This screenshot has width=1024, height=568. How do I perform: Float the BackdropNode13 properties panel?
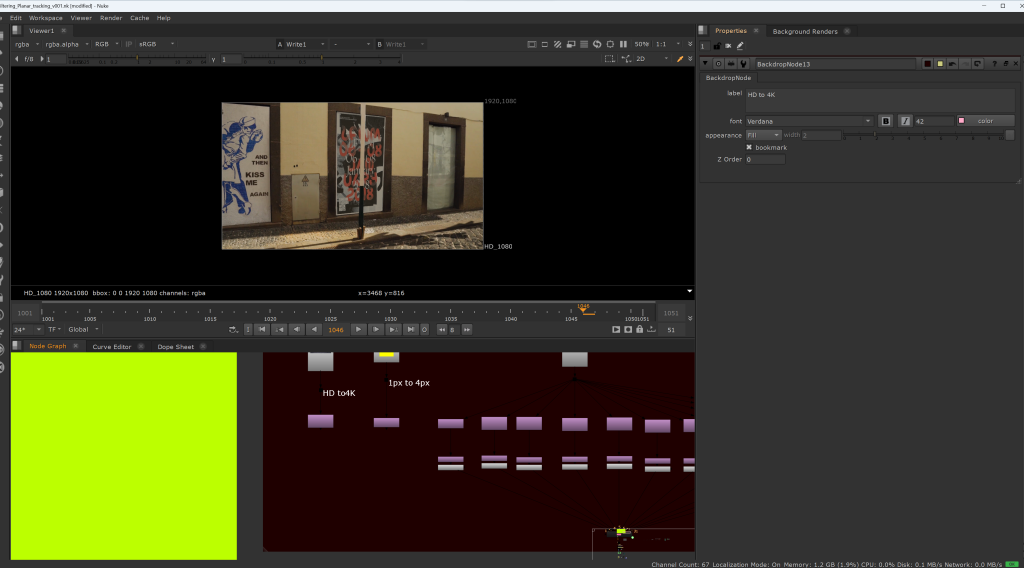[1006, 64]
